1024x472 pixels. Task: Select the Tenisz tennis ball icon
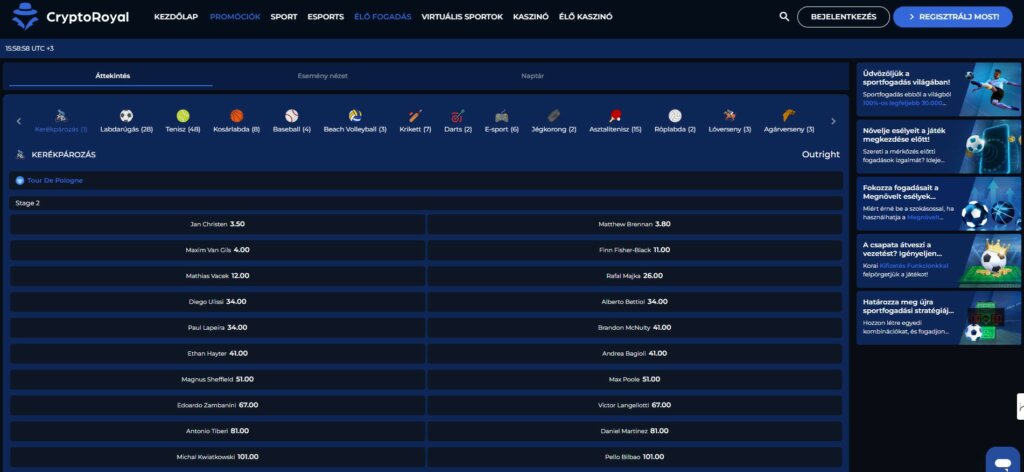pos(183,116)
